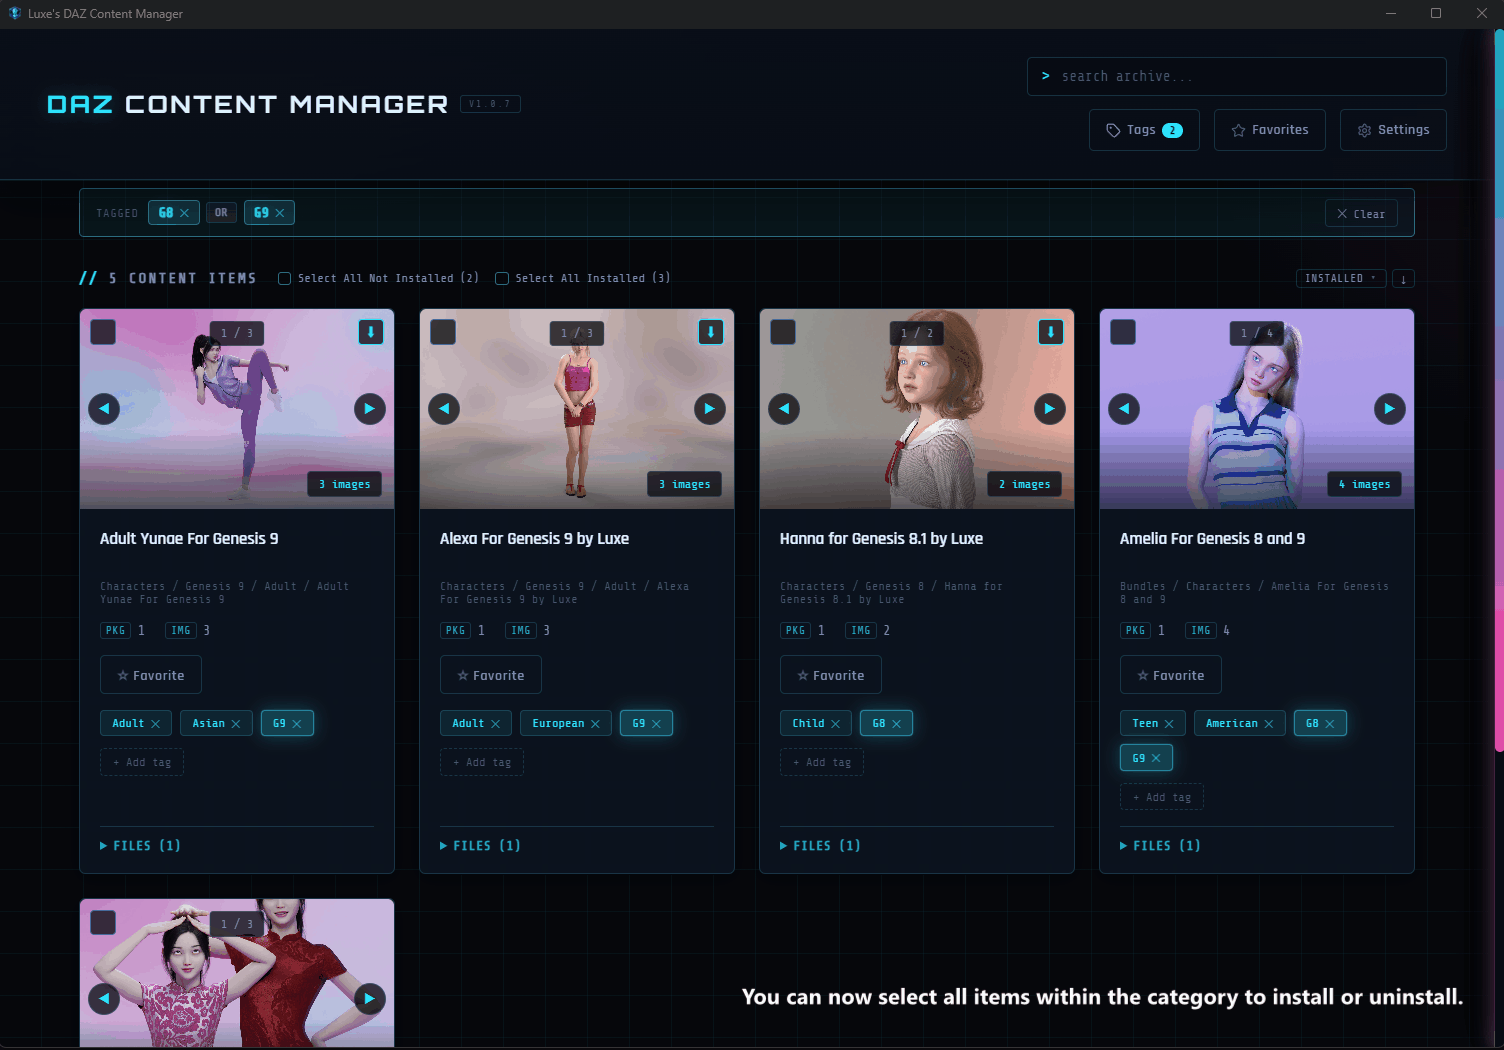Open Favorites view
This screenshot has height=1050, width=1504.
(1270, 130)
